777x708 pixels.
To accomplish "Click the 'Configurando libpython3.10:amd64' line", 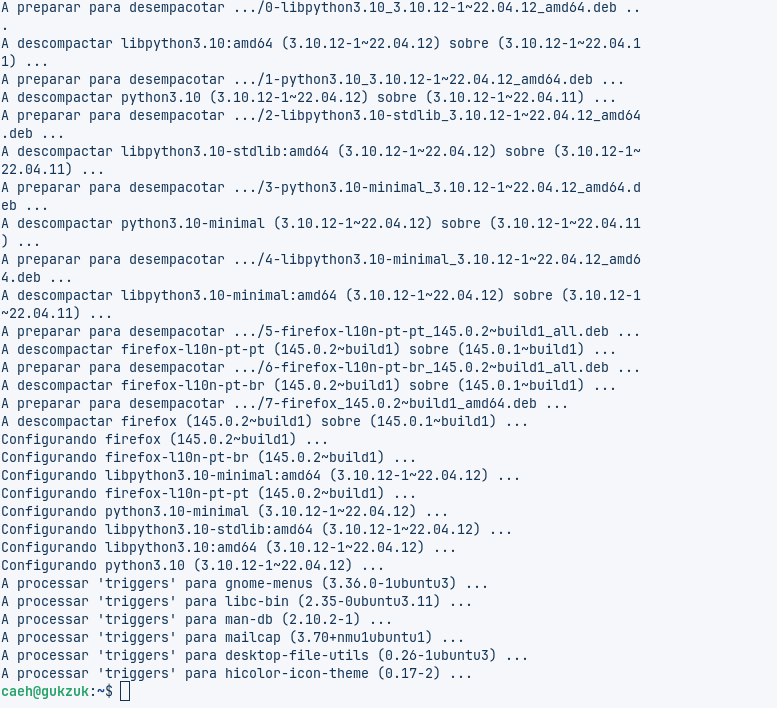I will click(228, 548).
